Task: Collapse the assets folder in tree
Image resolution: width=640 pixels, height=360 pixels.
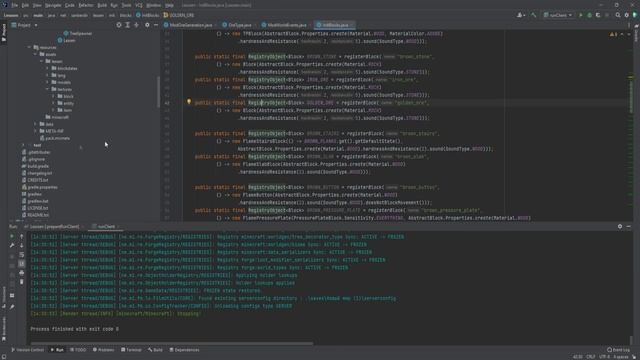Action: [x=36, y=54]
